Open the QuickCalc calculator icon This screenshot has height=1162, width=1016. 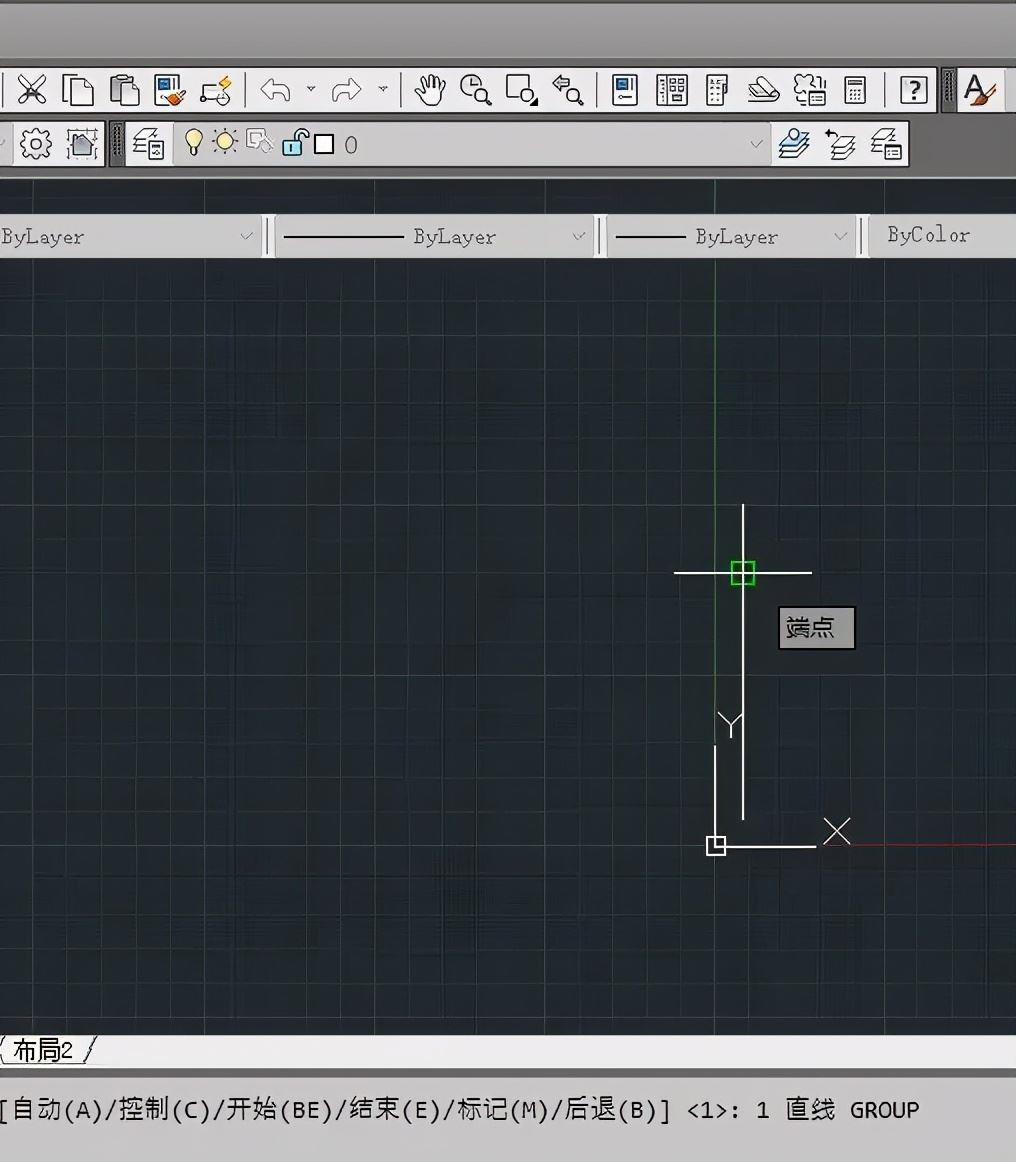tap(855, 90)
